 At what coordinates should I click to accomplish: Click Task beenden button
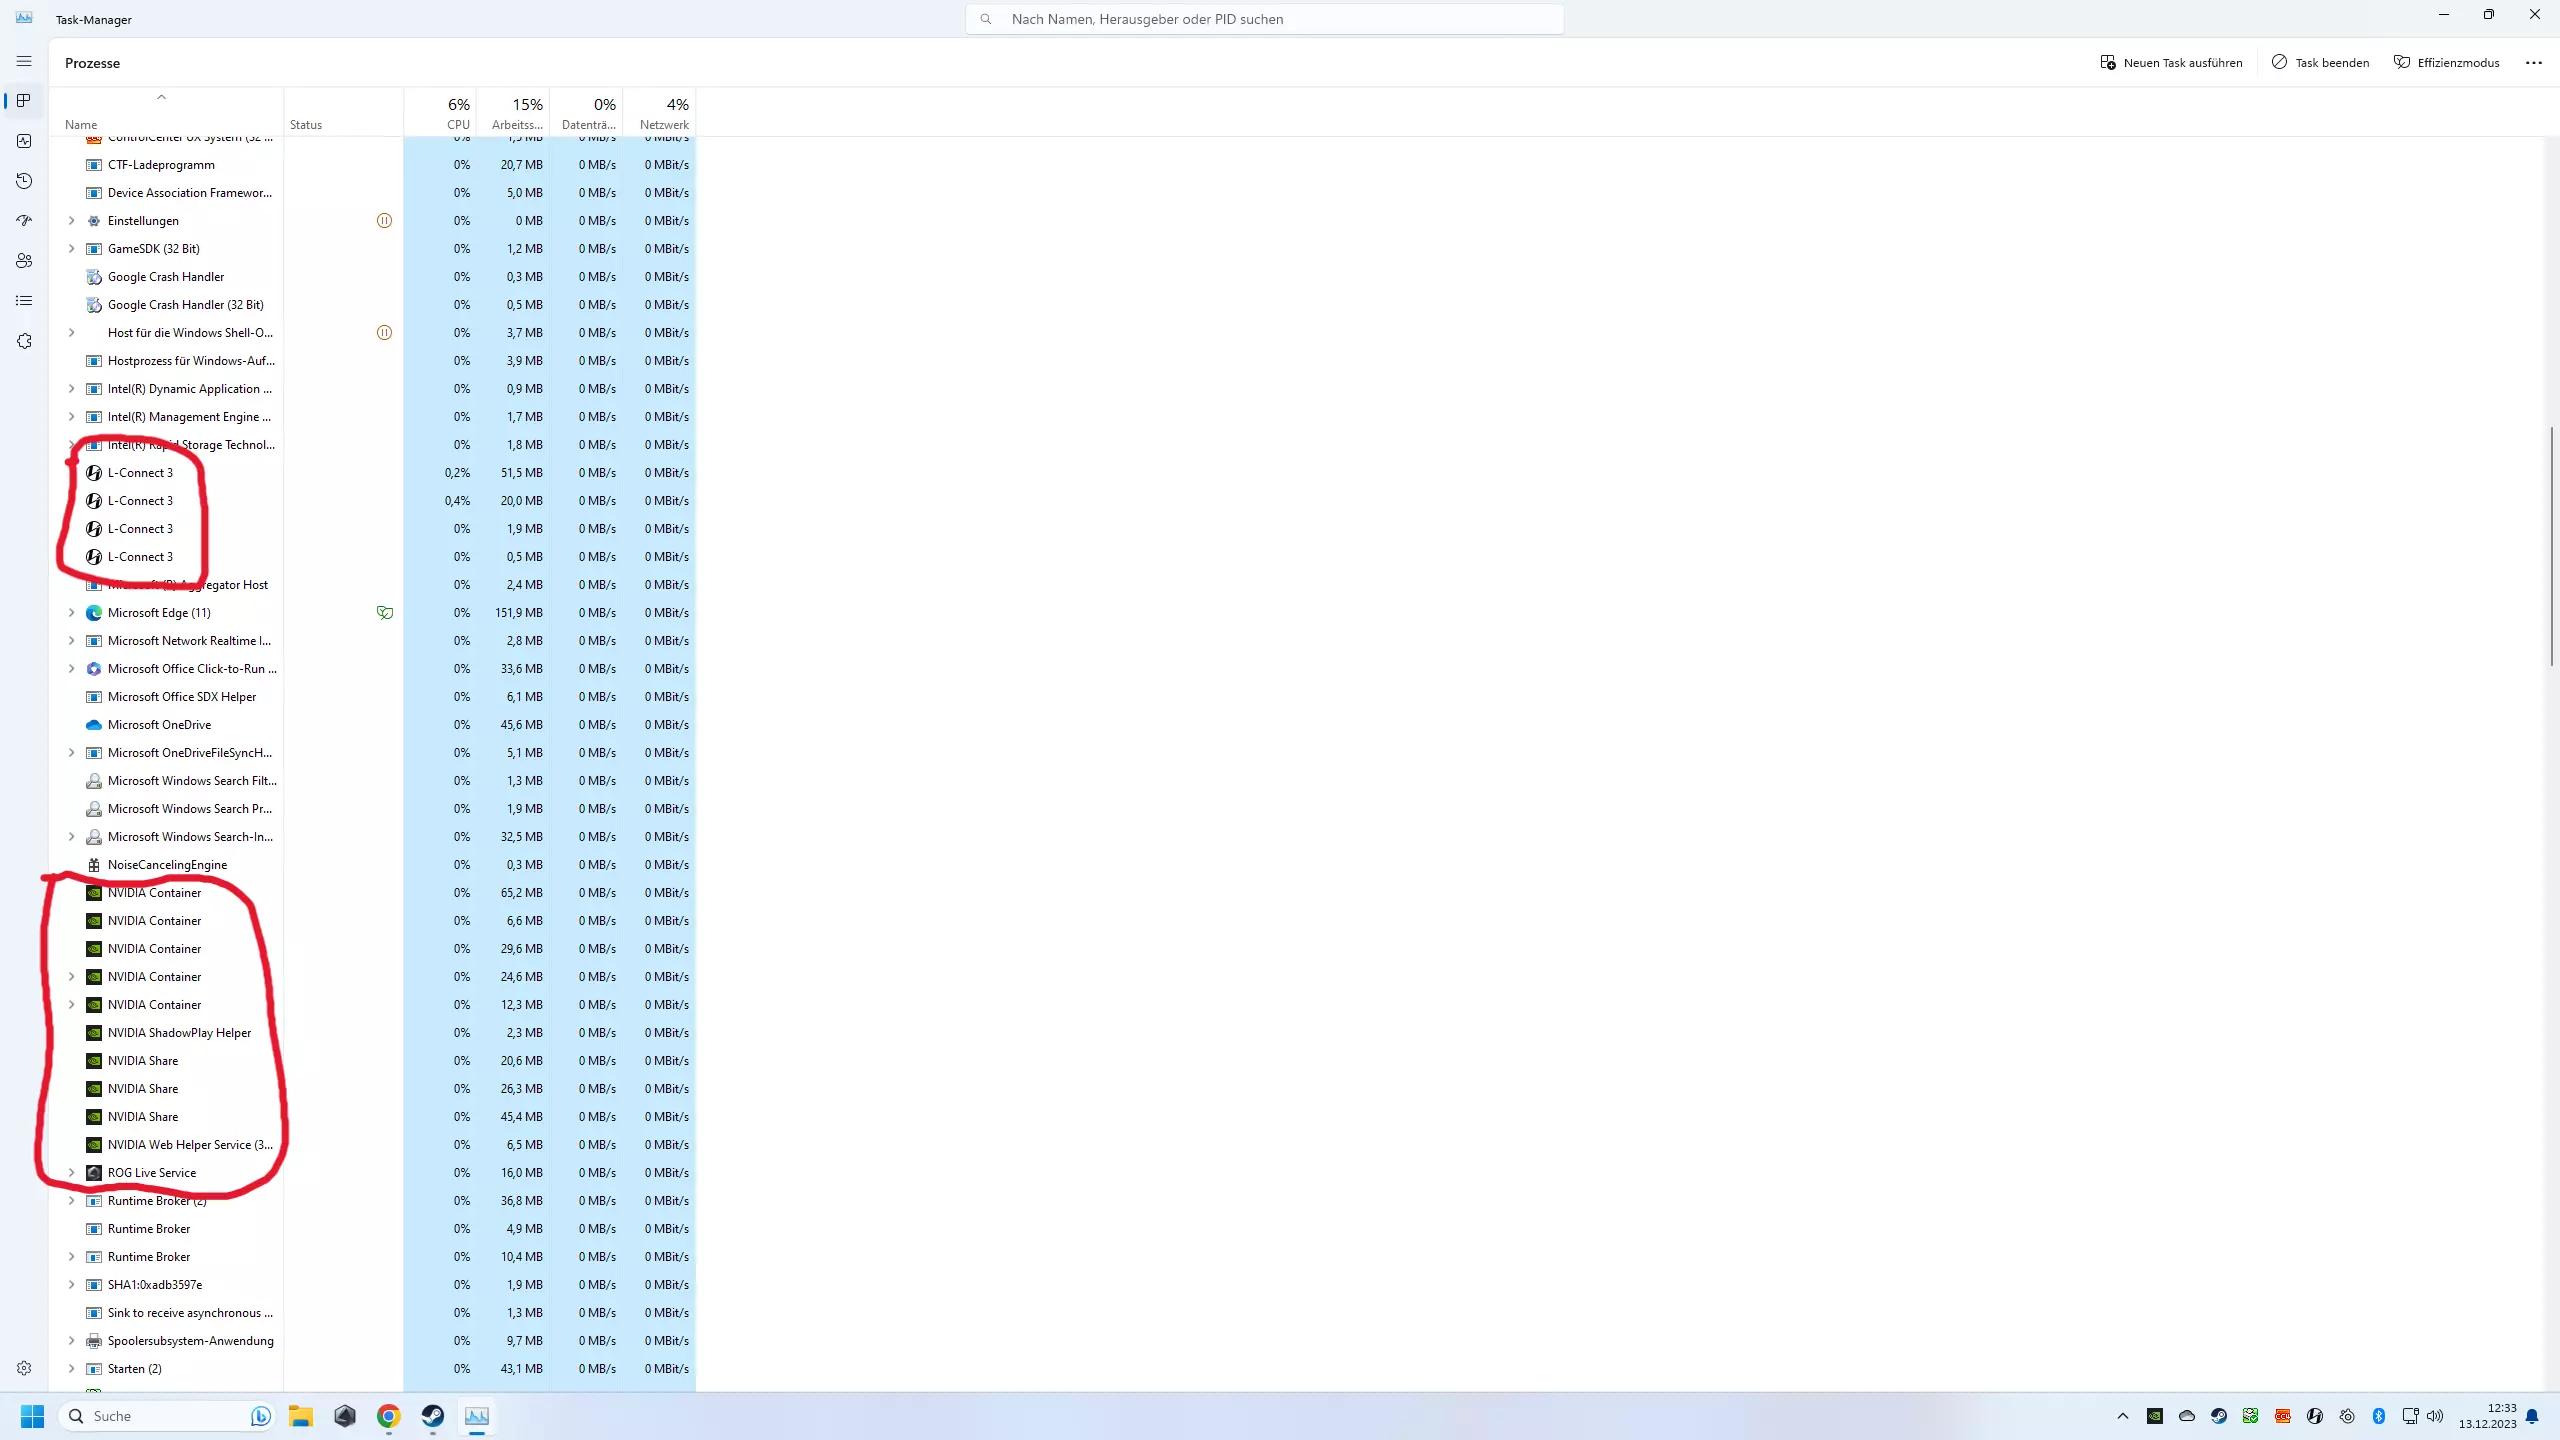2320,62
